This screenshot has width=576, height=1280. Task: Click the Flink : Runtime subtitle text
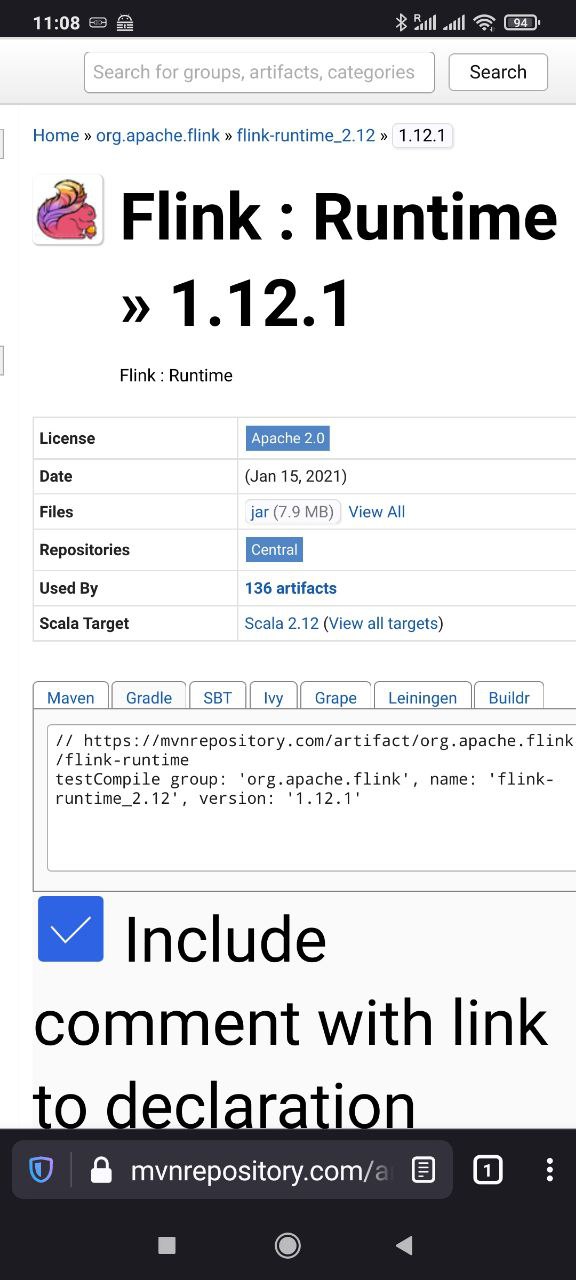176,375
